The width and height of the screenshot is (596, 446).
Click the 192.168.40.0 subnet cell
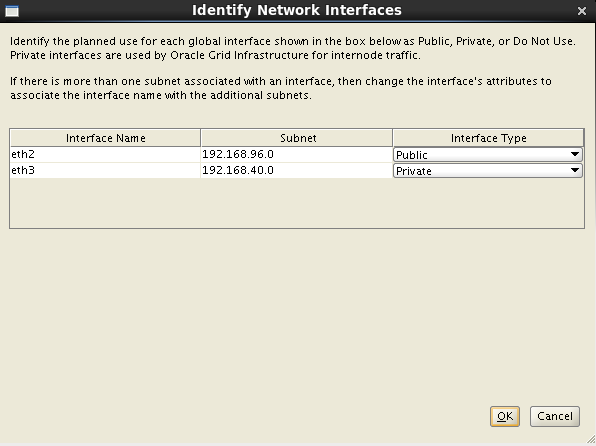pyautogui.click(x=297, y=170)
